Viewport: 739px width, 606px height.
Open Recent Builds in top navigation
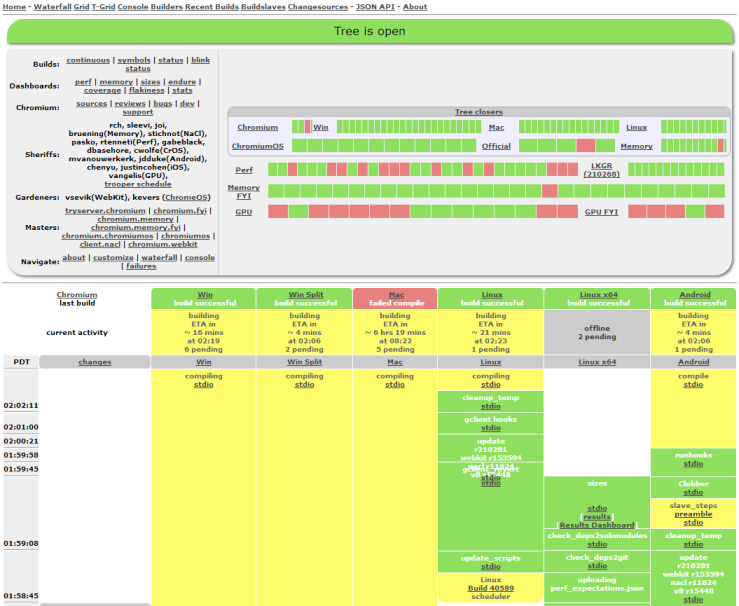pos(212,7)
